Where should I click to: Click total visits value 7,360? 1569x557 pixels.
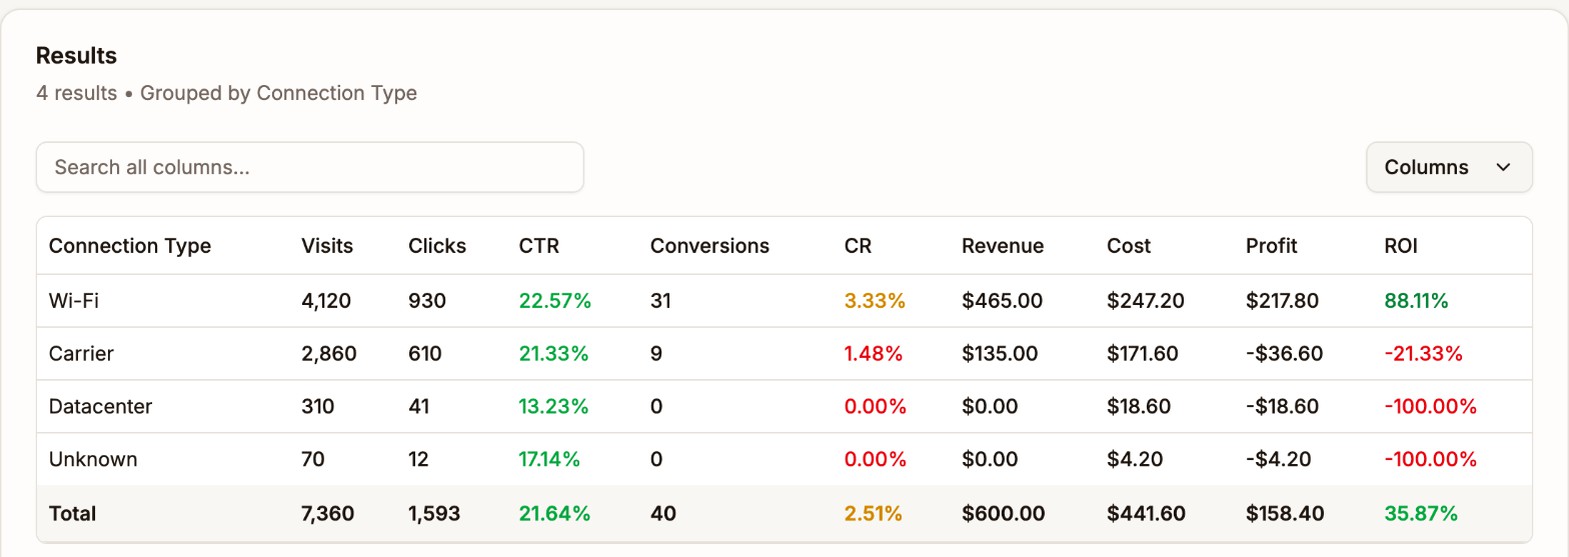pos(328,514)
